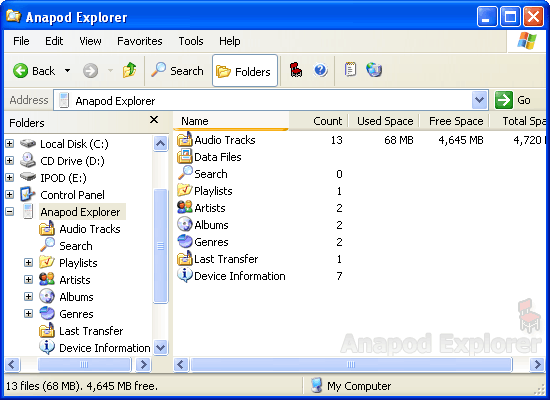Select Local Disk (C:) in folder tree

74,144
